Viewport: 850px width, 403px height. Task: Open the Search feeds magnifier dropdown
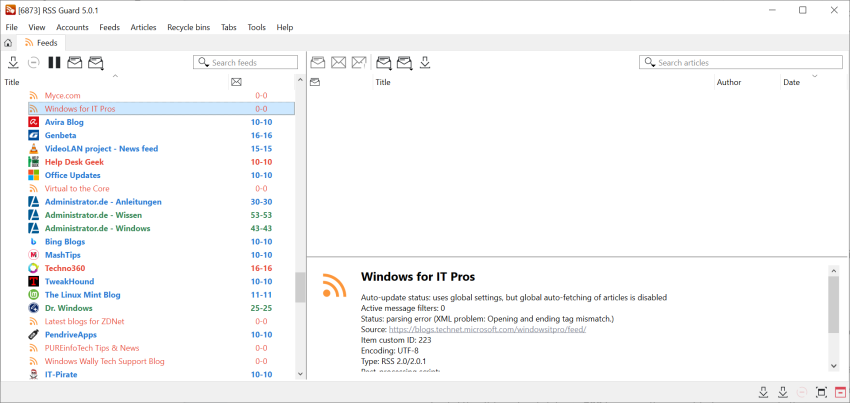coord(205,63)
